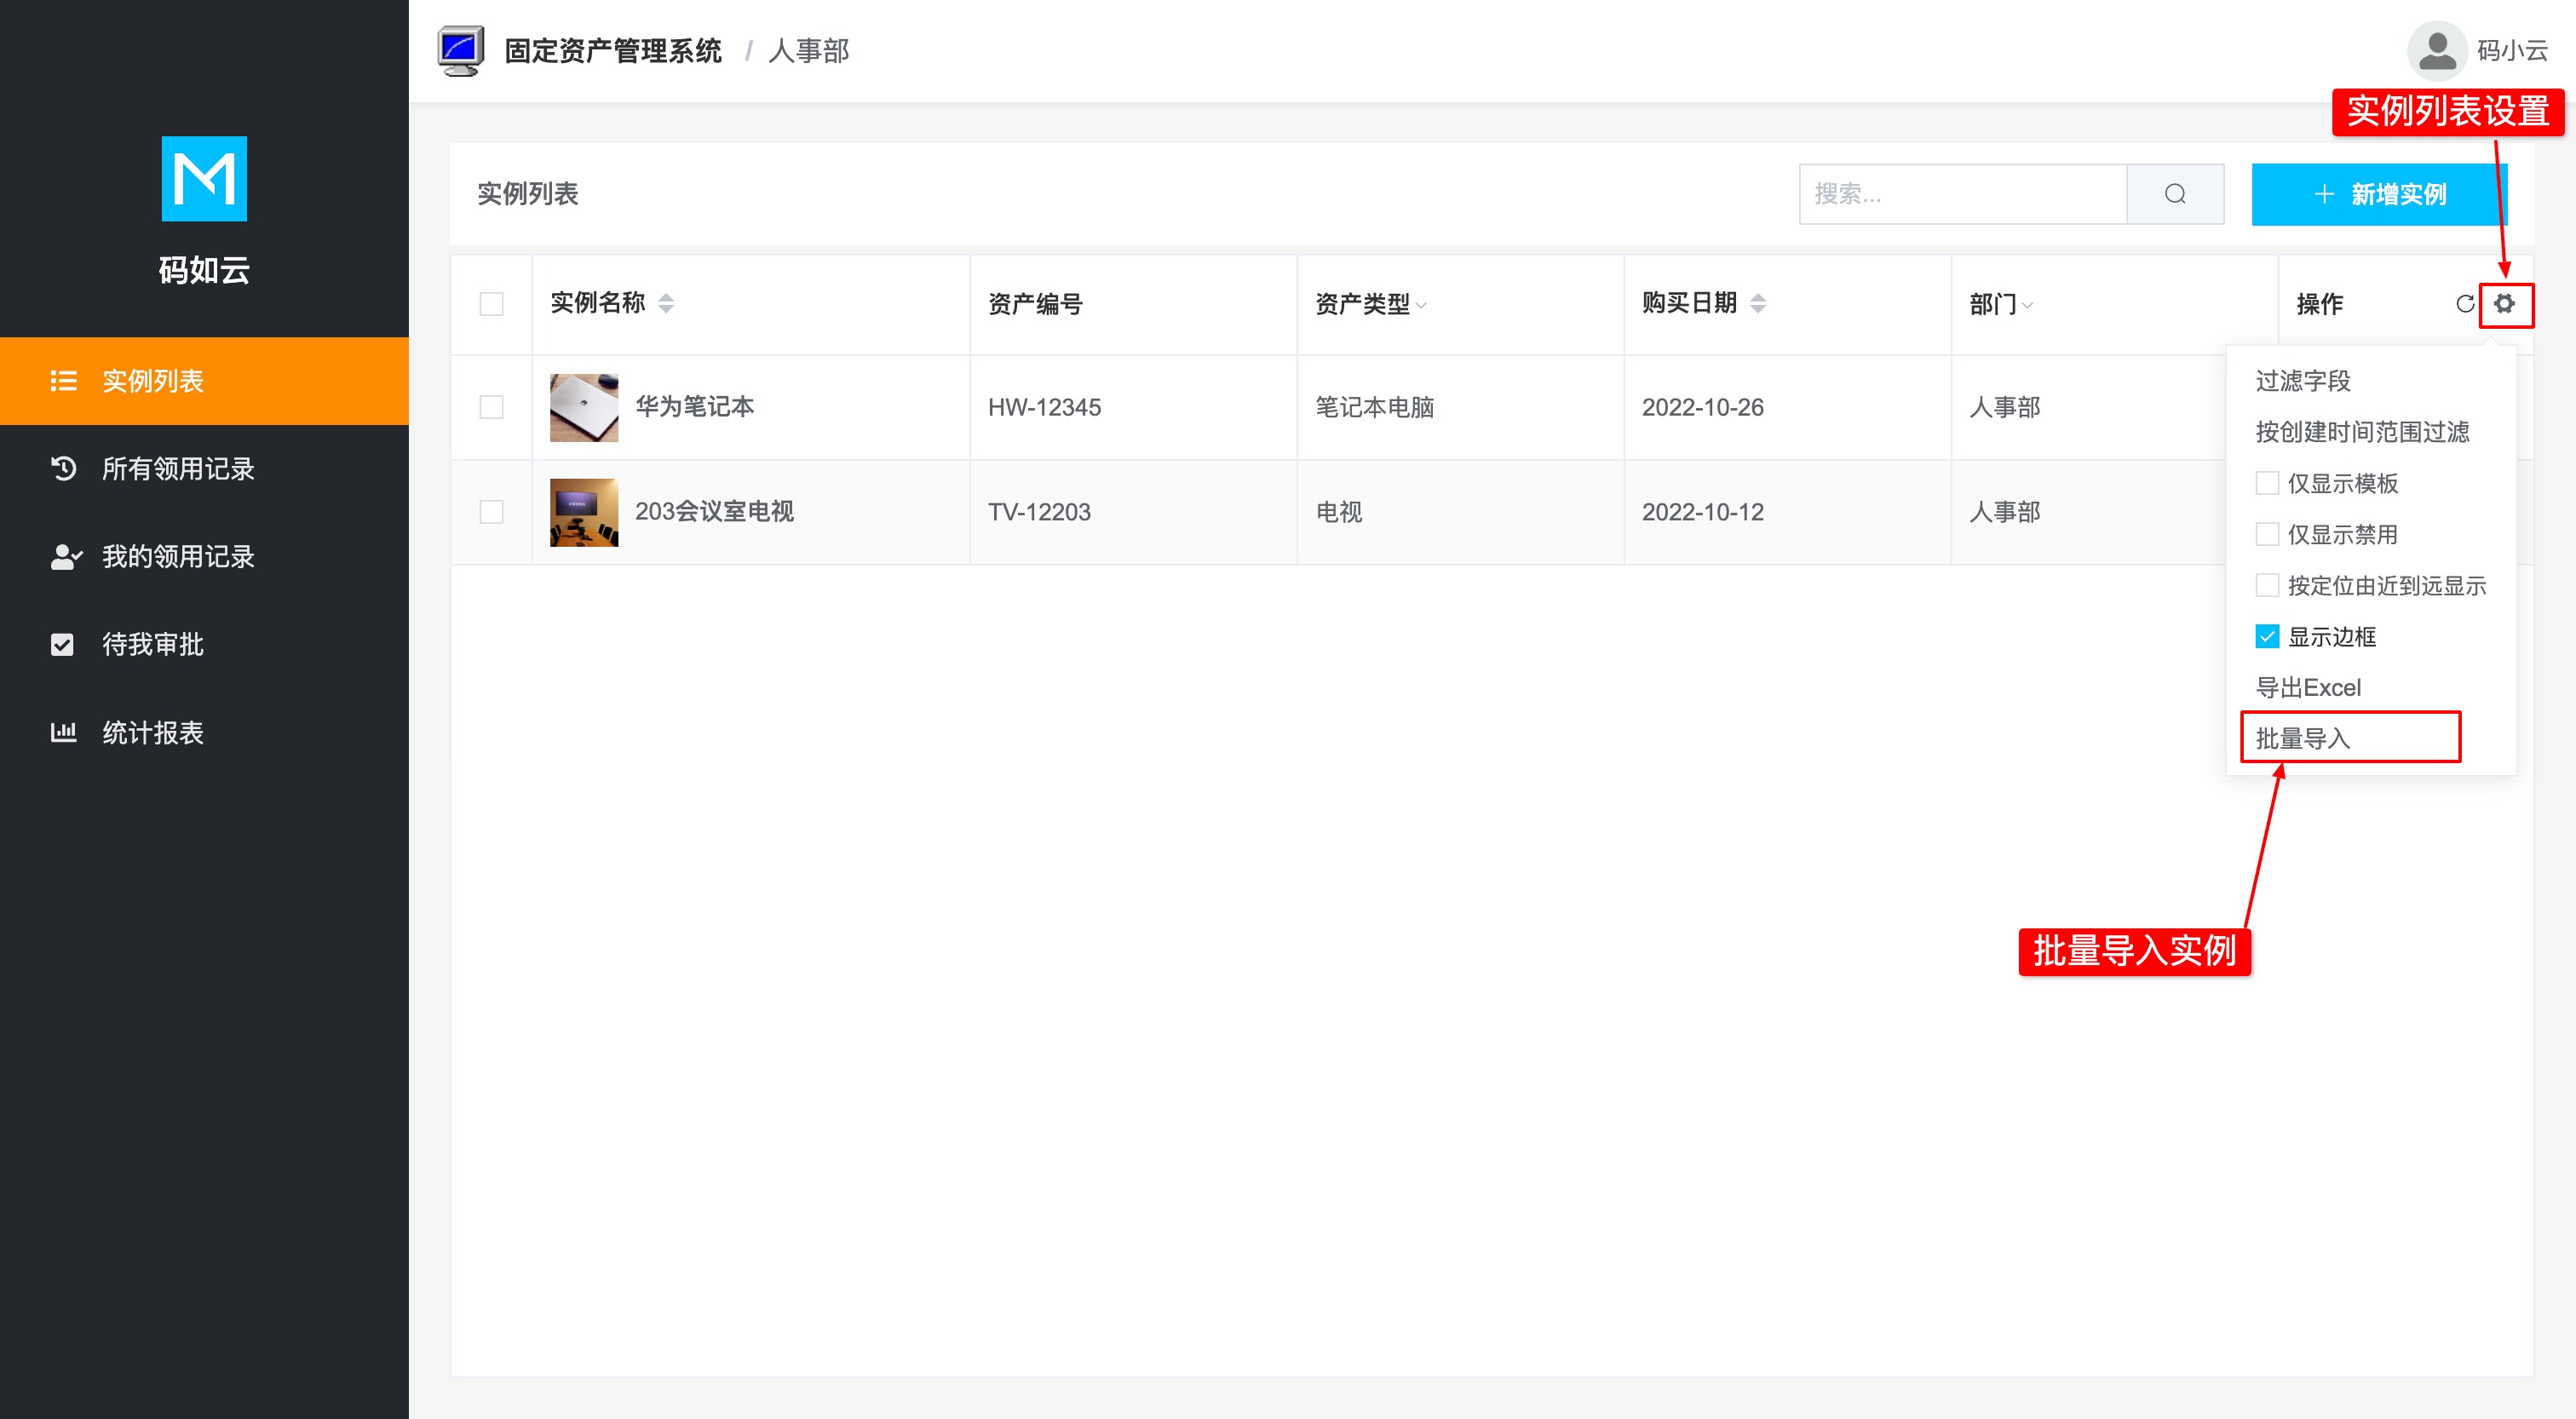Sort by 实例名称 using sort arrows
The width and height of the screenshot is (2576, 1419).
coord(666,303)
